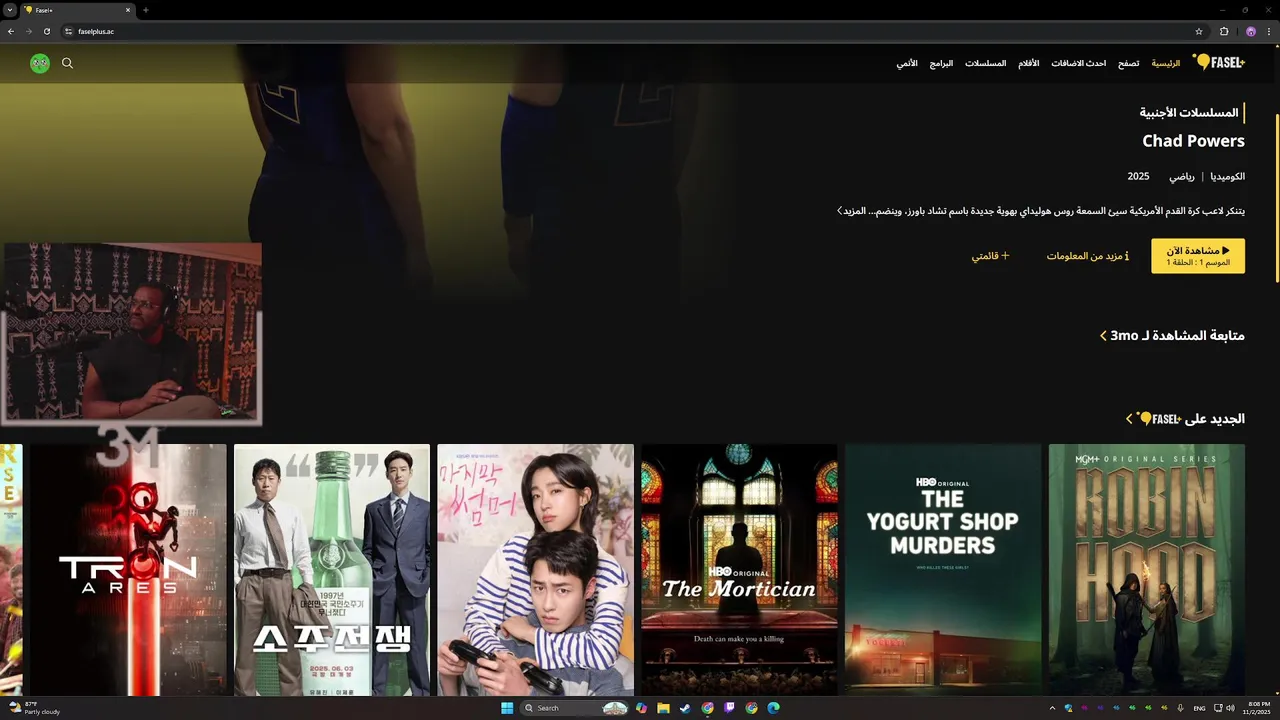Open the Chad Powers title link
Image resolution: width=1280 pixels, height=720 pixels.
(x=1193, y=141)
